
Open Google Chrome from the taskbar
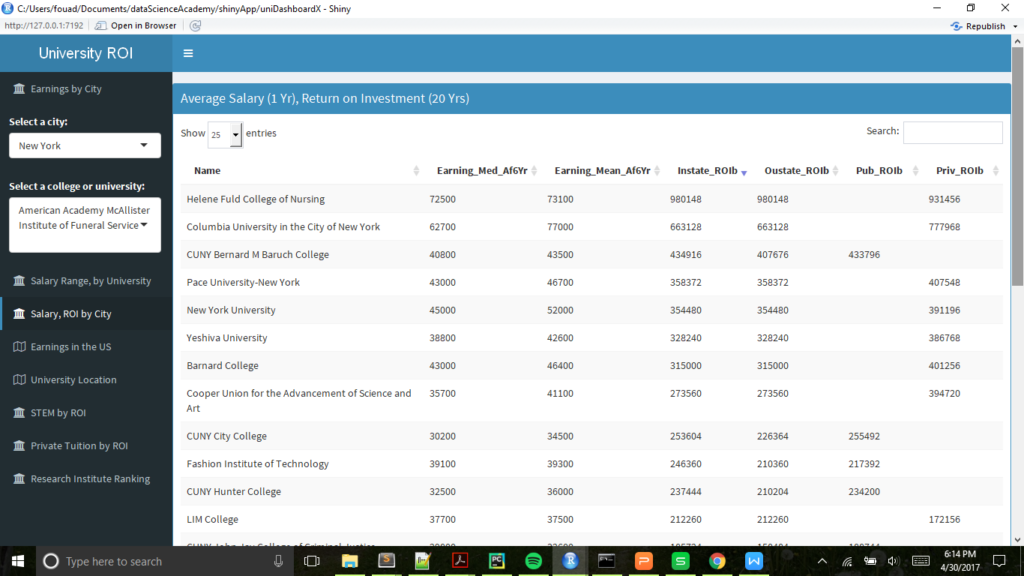tap(717, 561)
